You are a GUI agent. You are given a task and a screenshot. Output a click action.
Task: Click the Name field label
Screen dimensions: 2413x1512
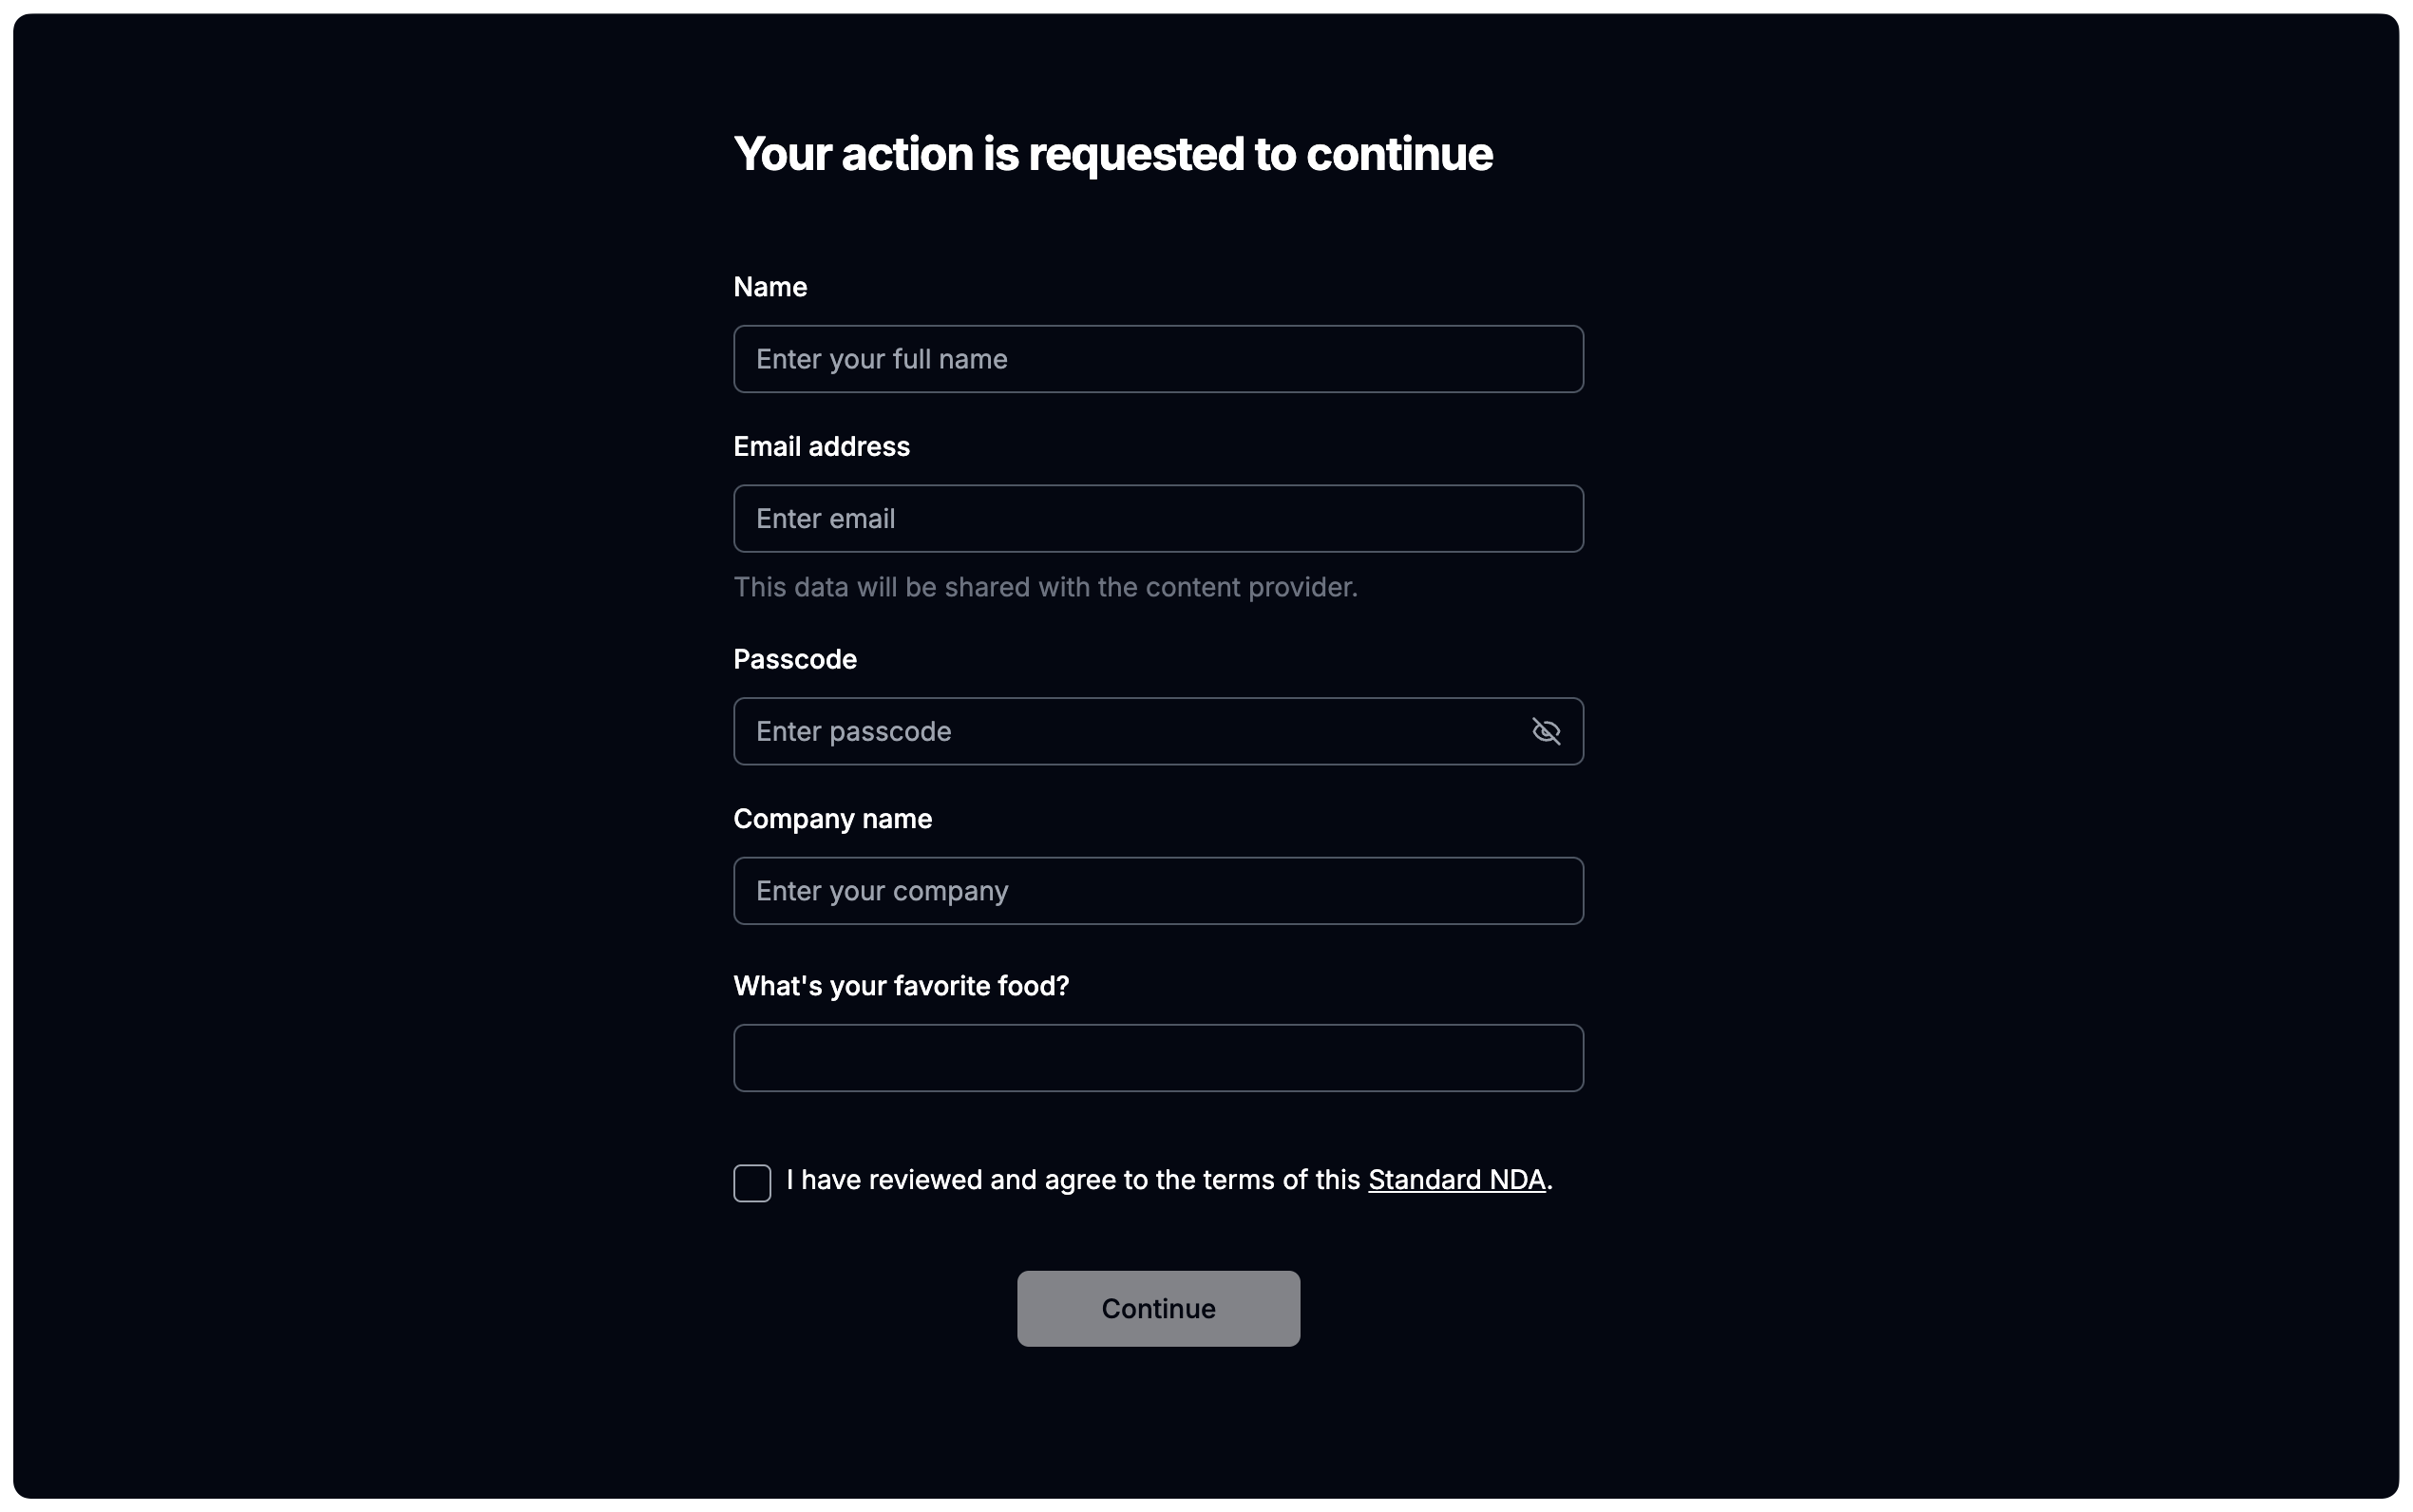[x=770, y=287]
